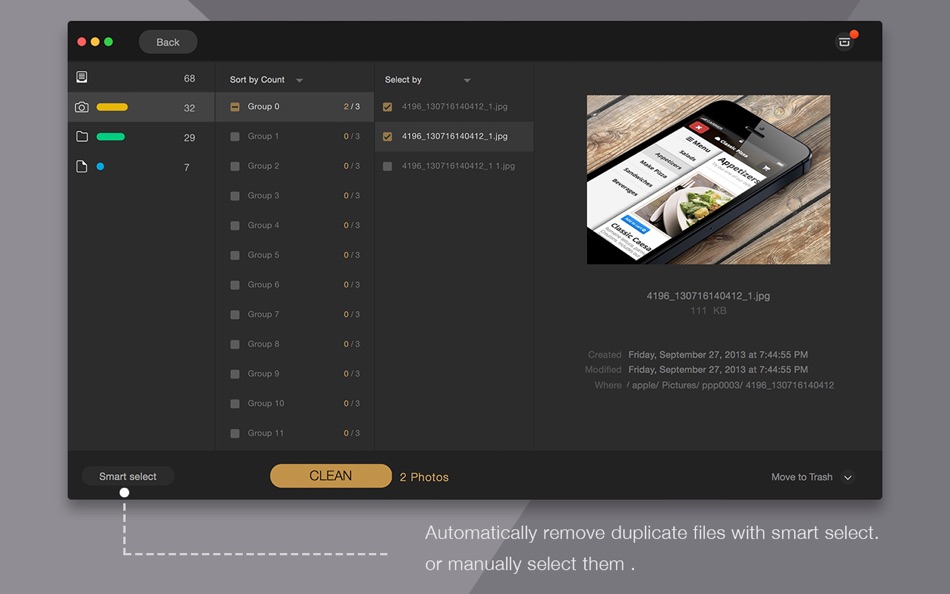Expand the Move to Trash options chevron

pyautogui.click(x=848, y=477)
